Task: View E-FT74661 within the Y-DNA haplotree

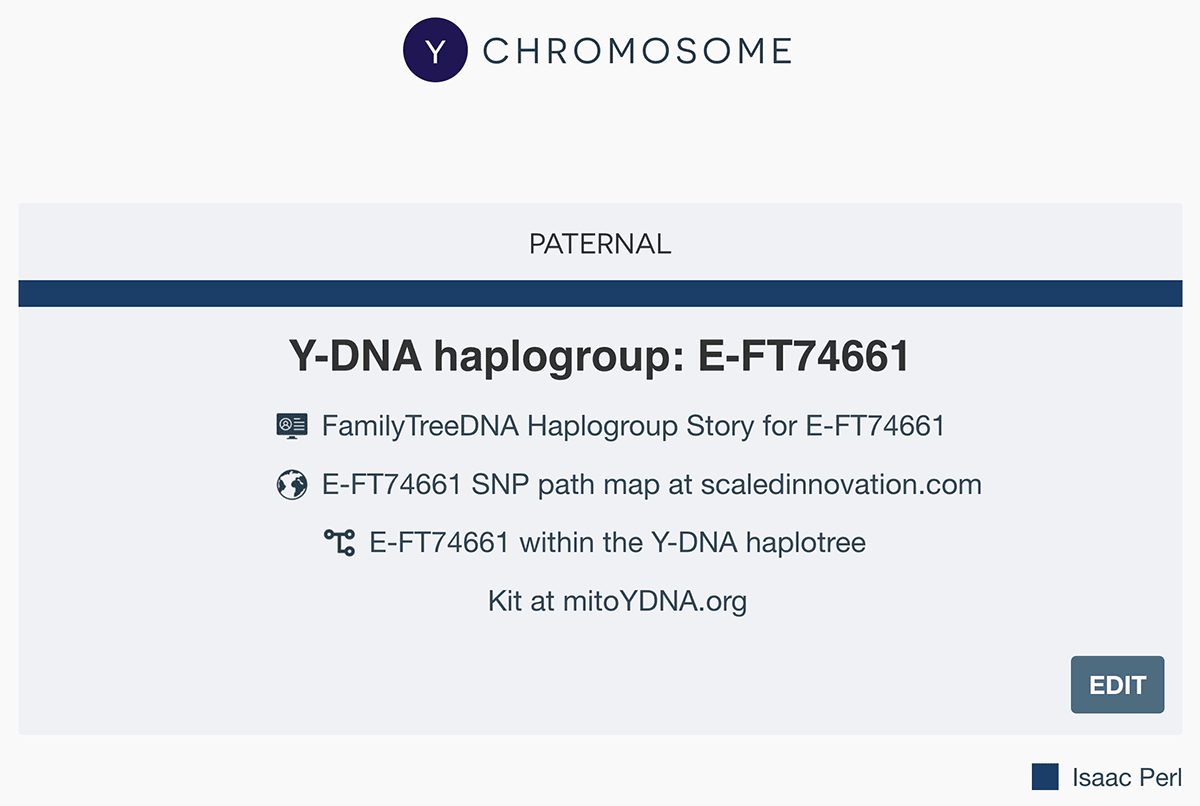Action: [x=617, y=542]
